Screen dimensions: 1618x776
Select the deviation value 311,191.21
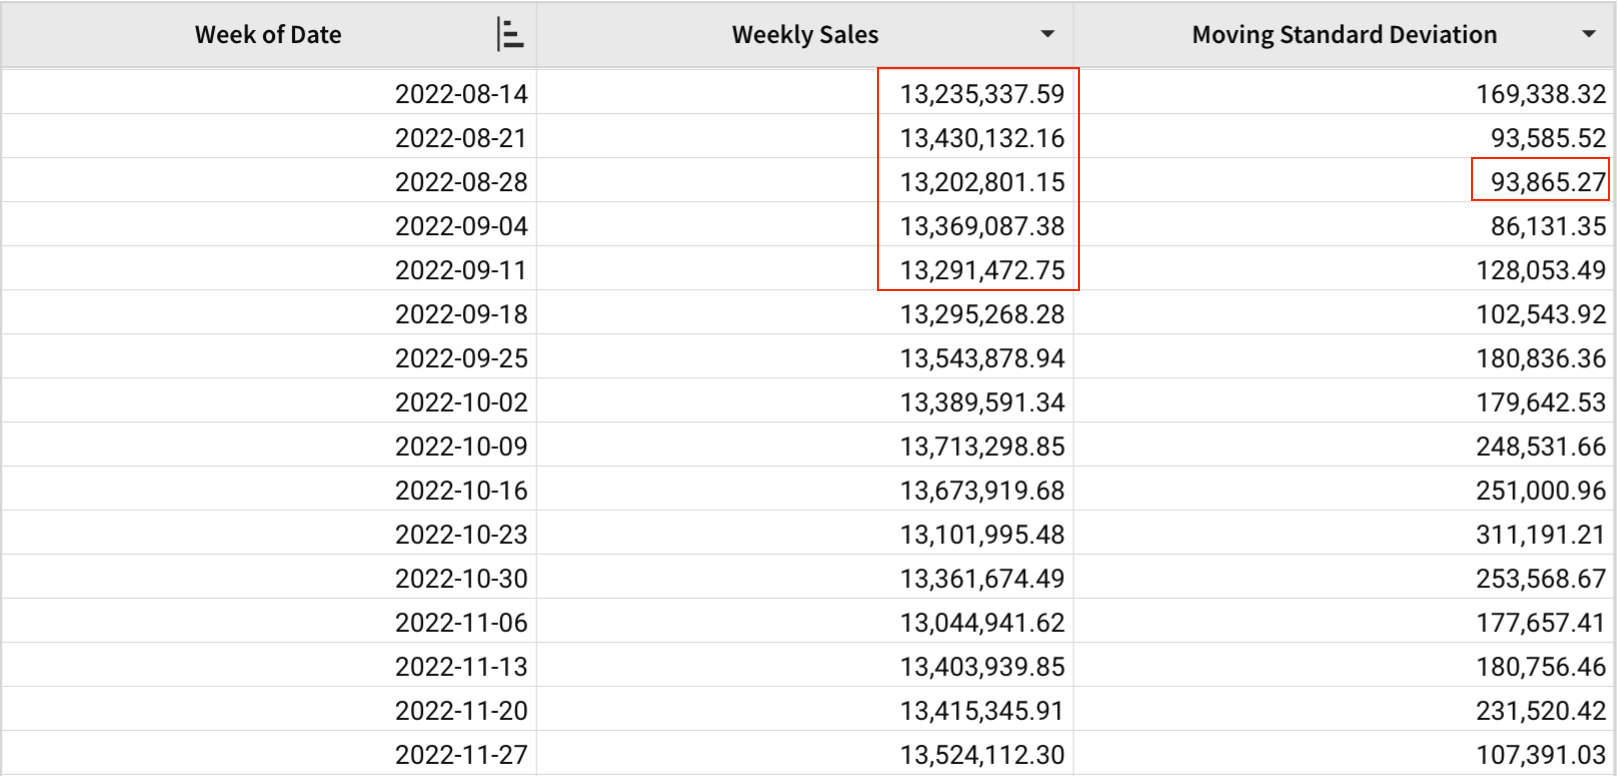pos(1540,534)
